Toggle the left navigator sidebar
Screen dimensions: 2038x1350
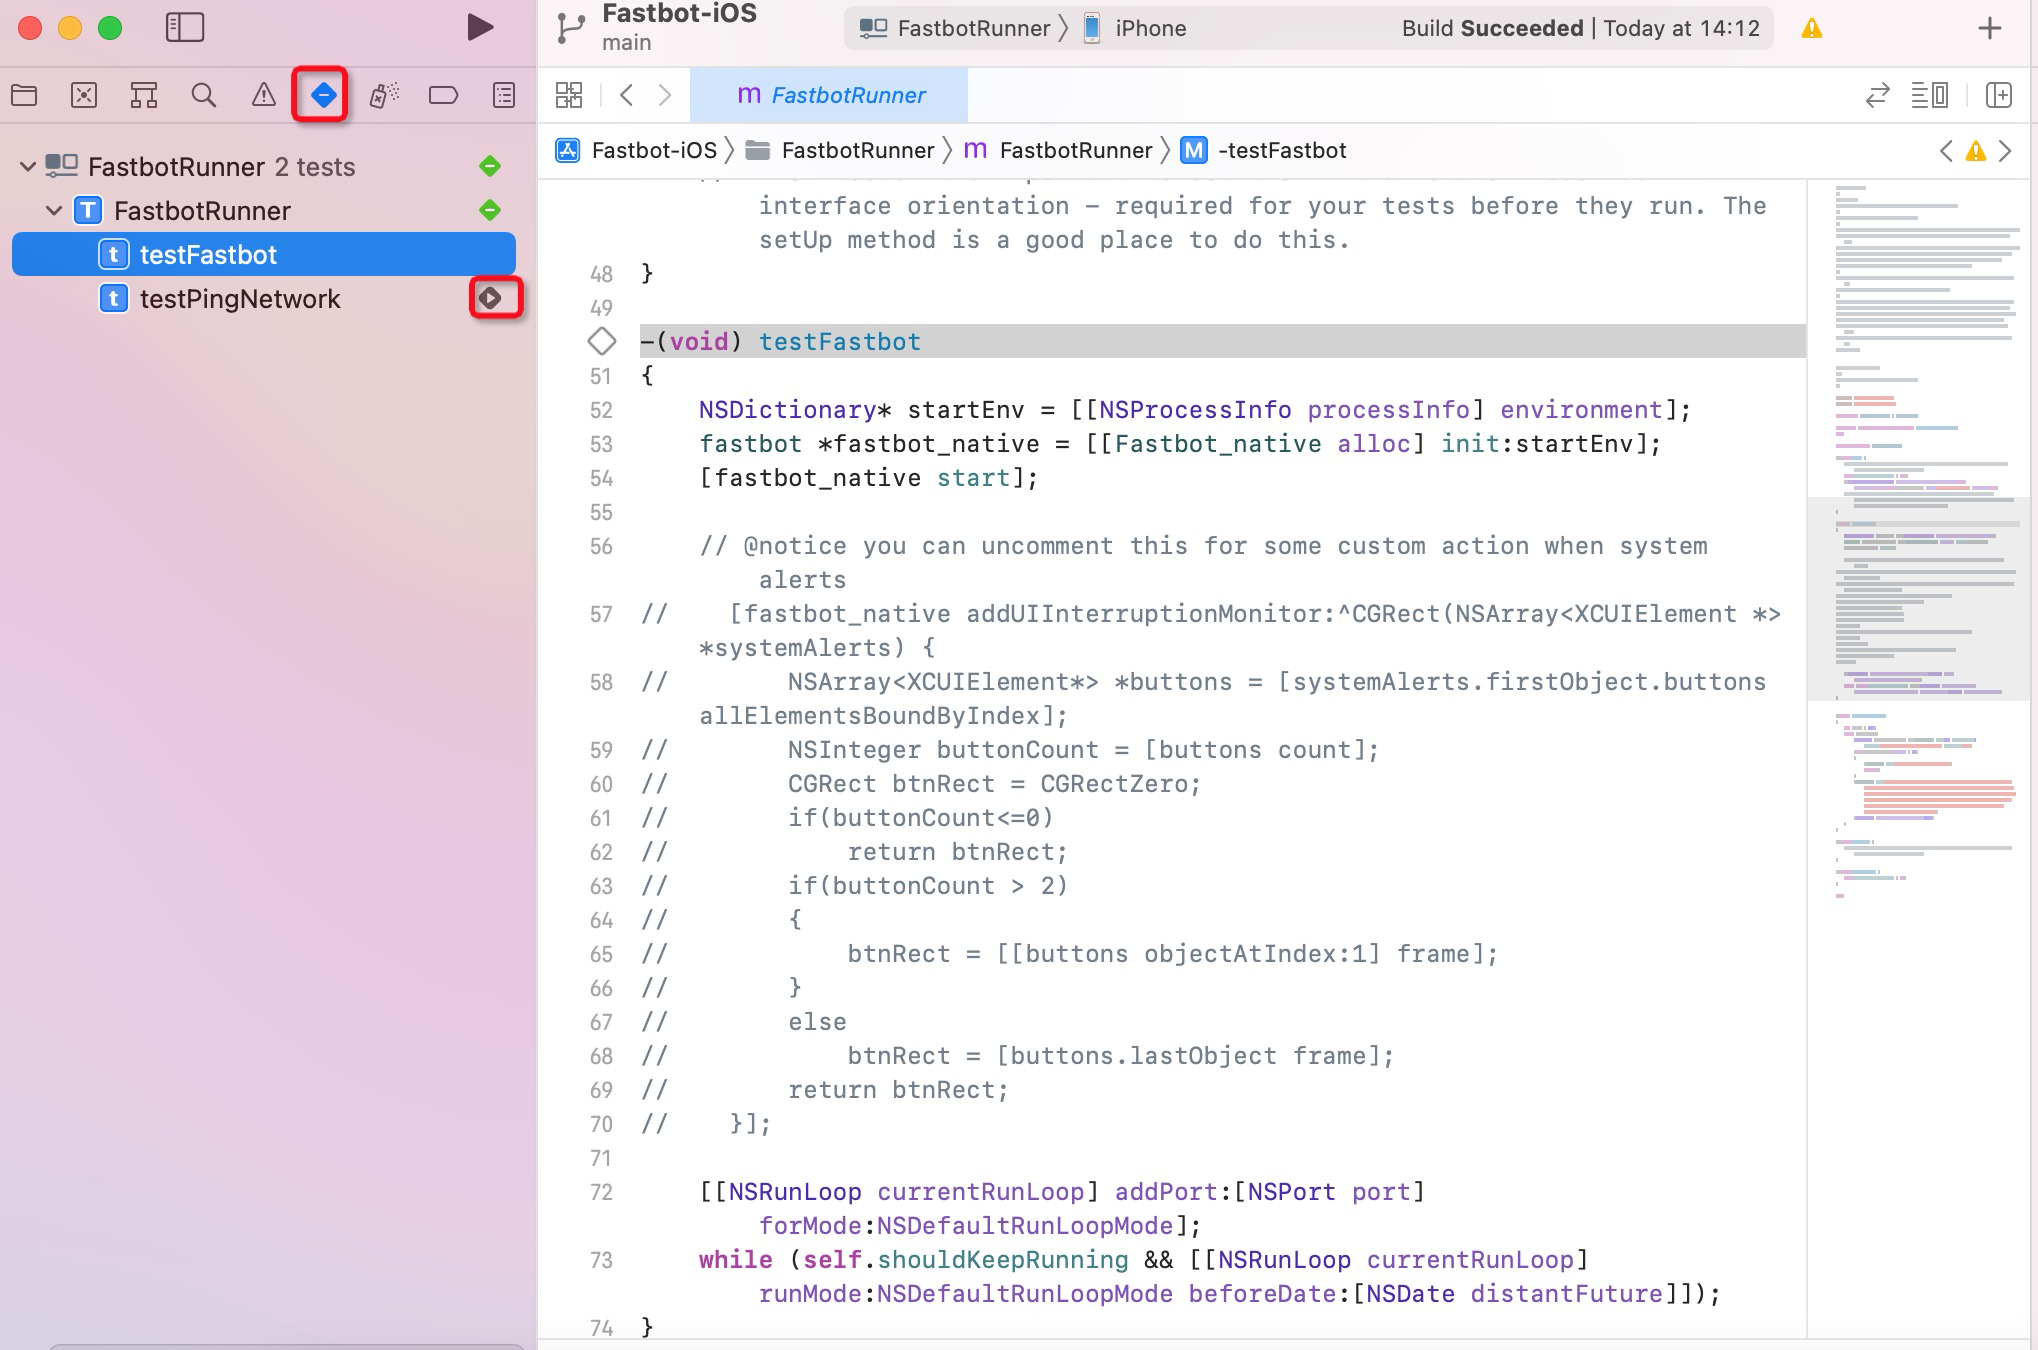(x=185, y=28)
